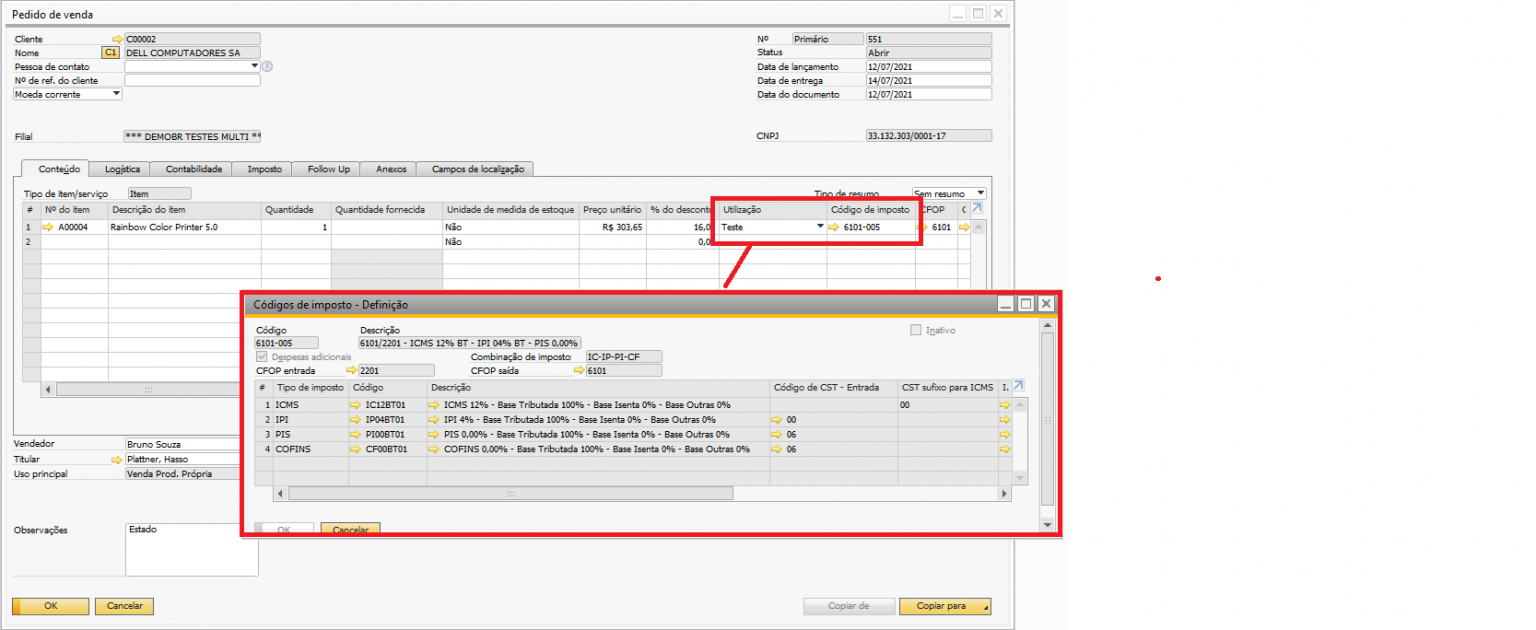
Task: Click the yellow C1 icon beside Nome
Action: [110, 53]
